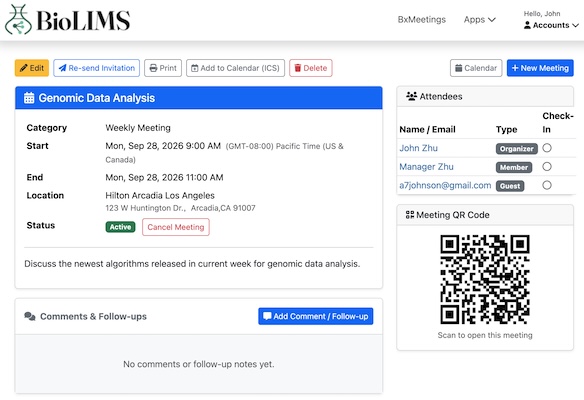Click 'Scan to open this meeting' caption
This screenshot has height=400, width=584.
485,335
